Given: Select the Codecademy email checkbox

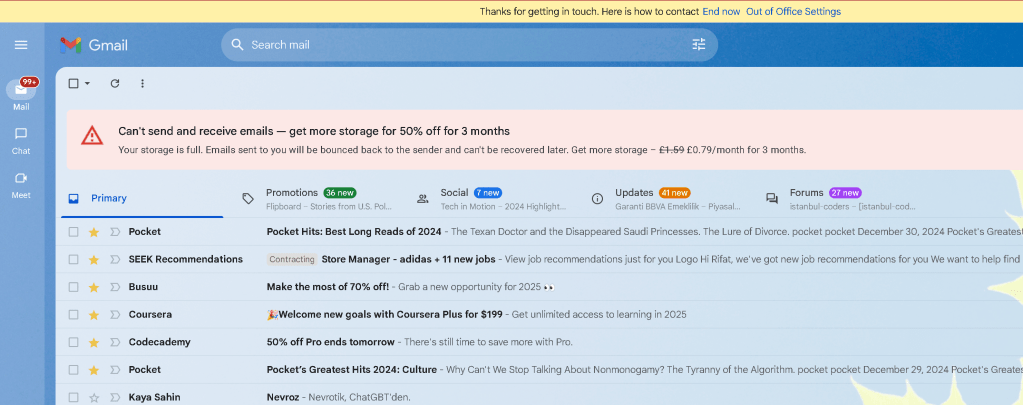Looking at the screenshot, I should 73,342.
